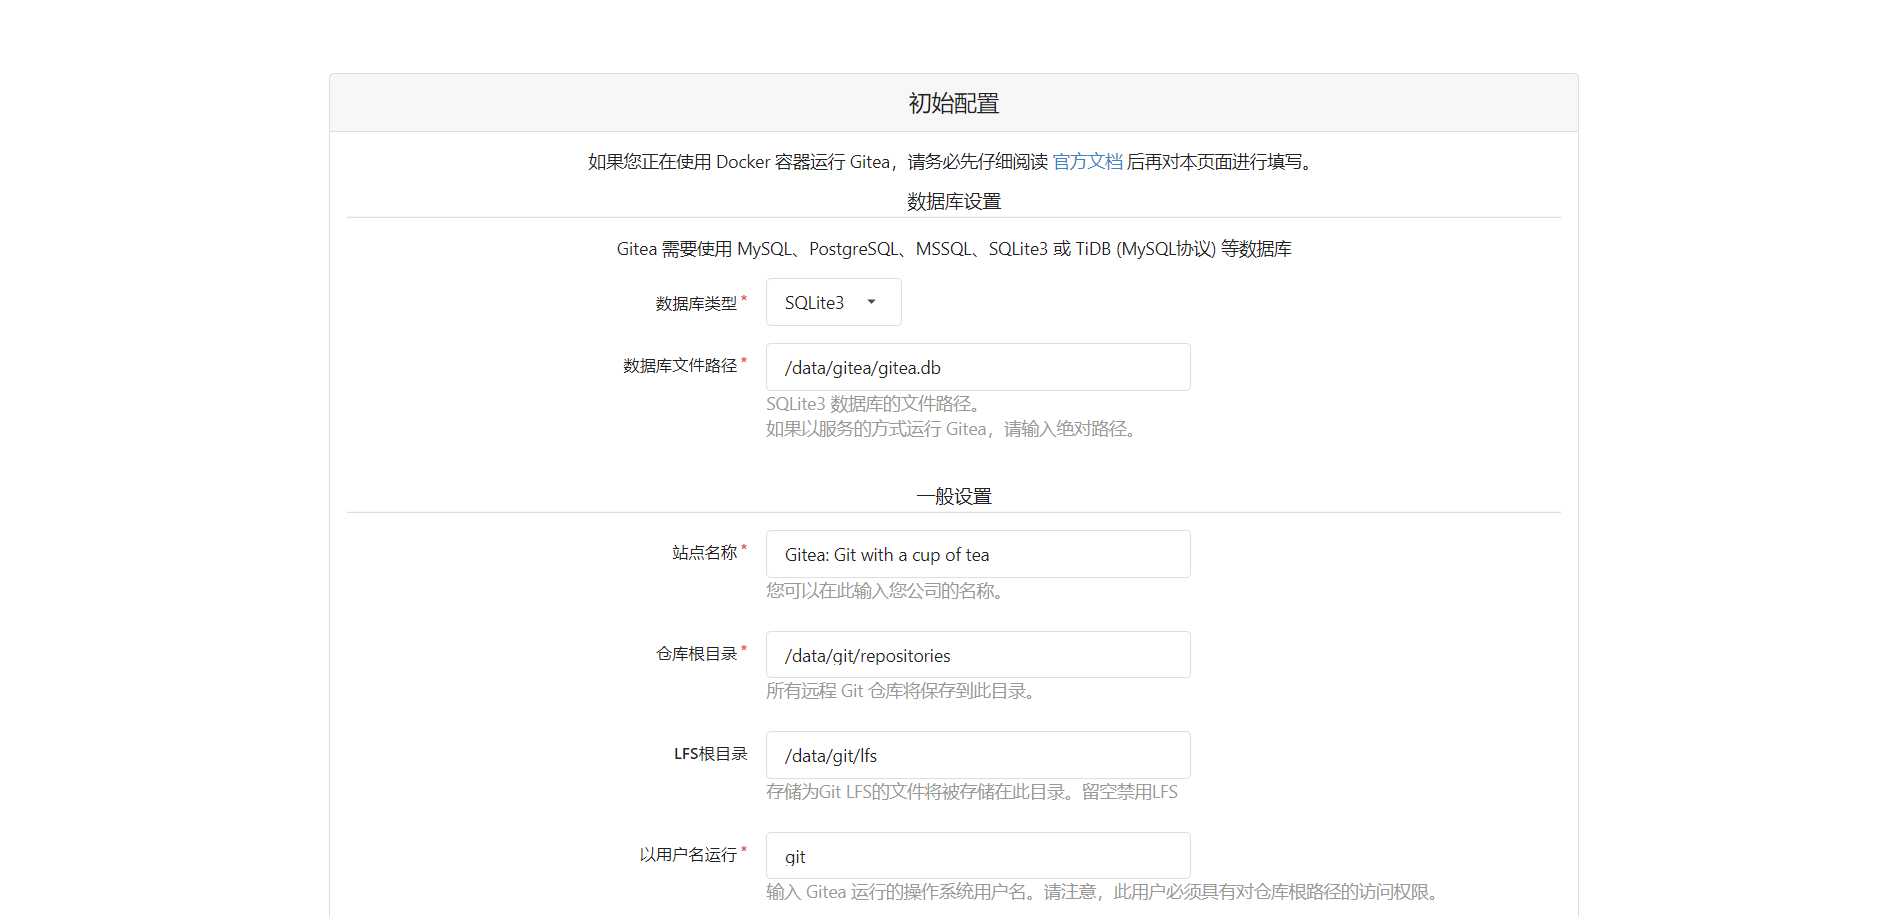
Task: Click the LFS根目录 label
Action: [x=711, y=753]
